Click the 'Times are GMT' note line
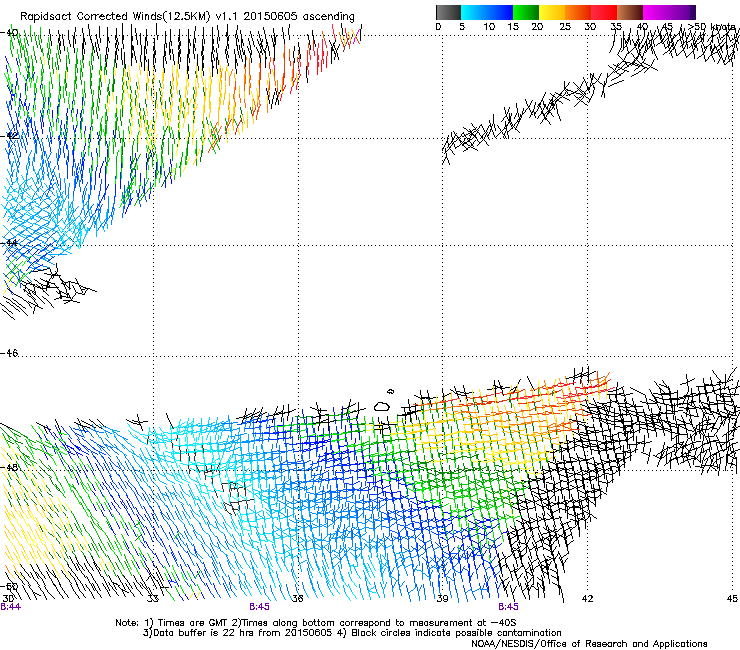740x650 pixels. pos(316,623)
